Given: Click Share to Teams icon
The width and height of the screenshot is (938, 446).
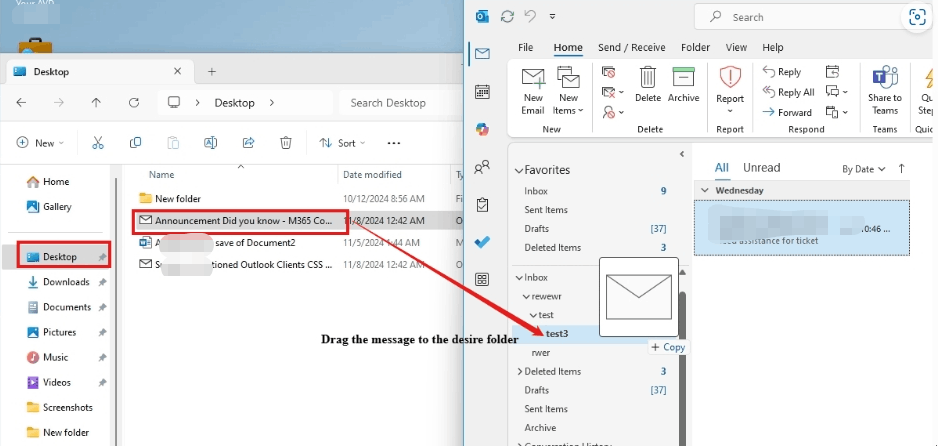Looking at the screenshot, I should click(x=885, y=91).
